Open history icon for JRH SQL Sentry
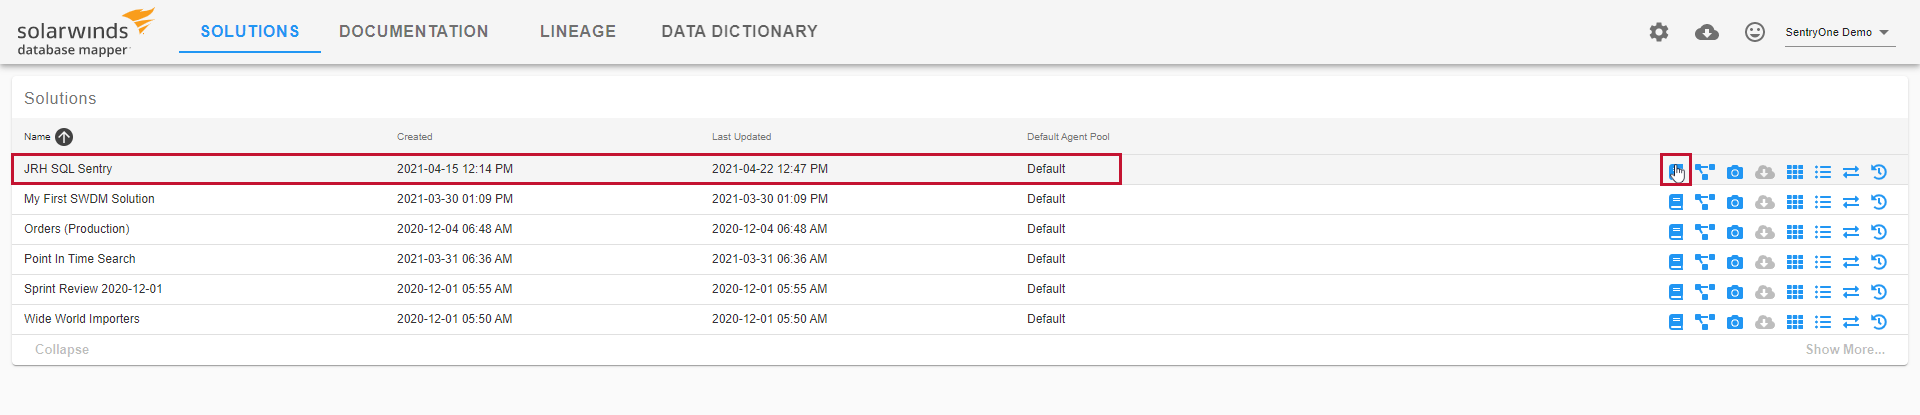Screen dimensions: 1920x415 (x=1879, y=172)
